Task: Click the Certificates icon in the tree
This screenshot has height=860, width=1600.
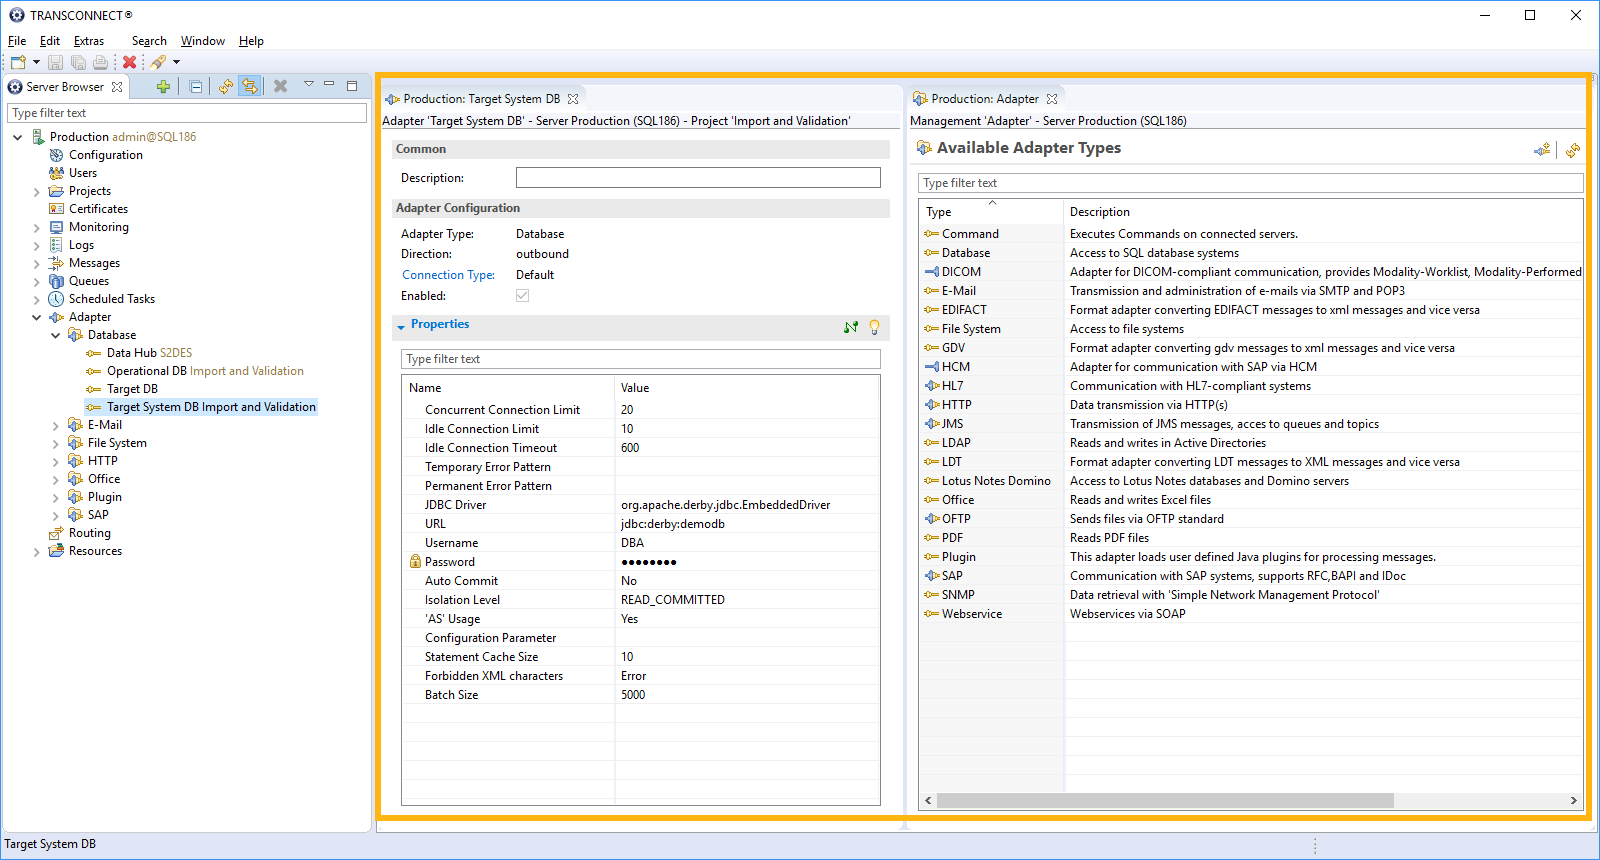Action: tap(56, 209)
